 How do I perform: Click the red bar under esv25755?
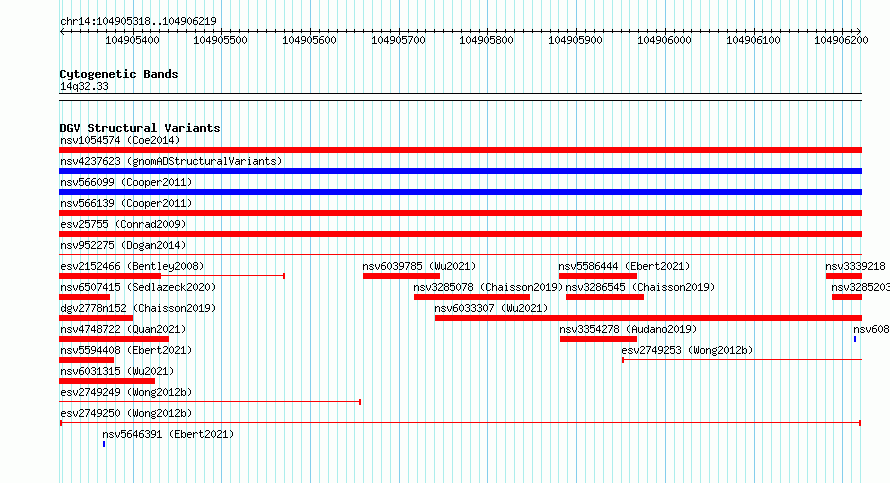pos(460,234)
